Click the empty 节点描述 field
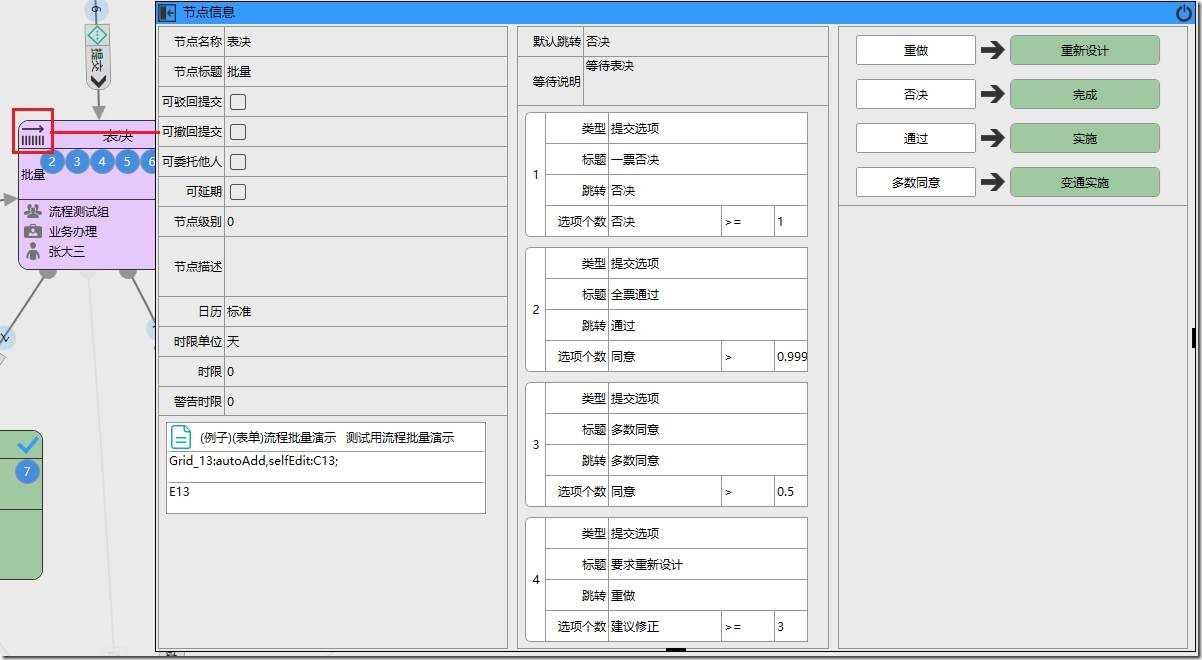This screenshot has height=660, width=1202. (x=366, y=267)
